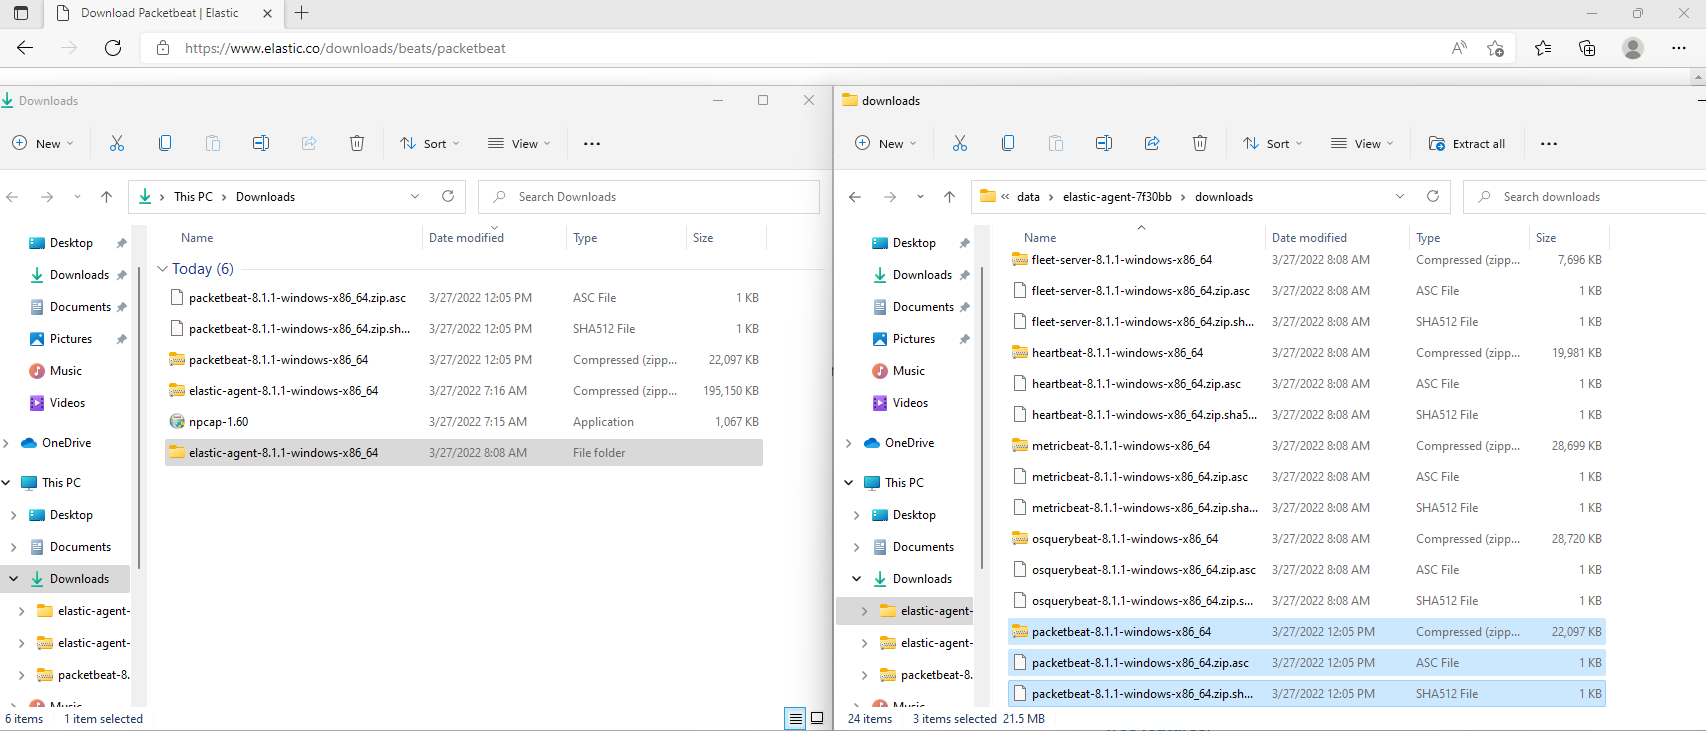
Task: Collapse the Today (6) group
Action: (162, 269)
